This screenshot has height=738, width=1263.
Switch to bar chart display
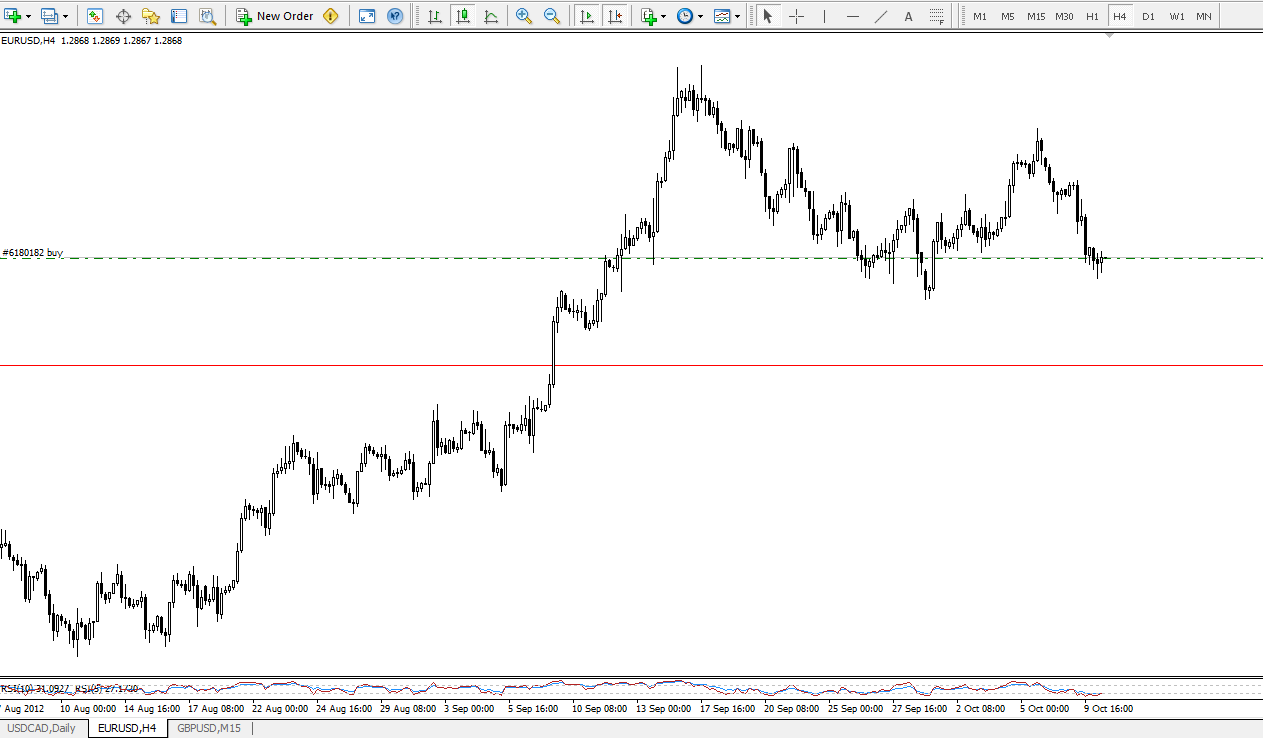[434, 16]
